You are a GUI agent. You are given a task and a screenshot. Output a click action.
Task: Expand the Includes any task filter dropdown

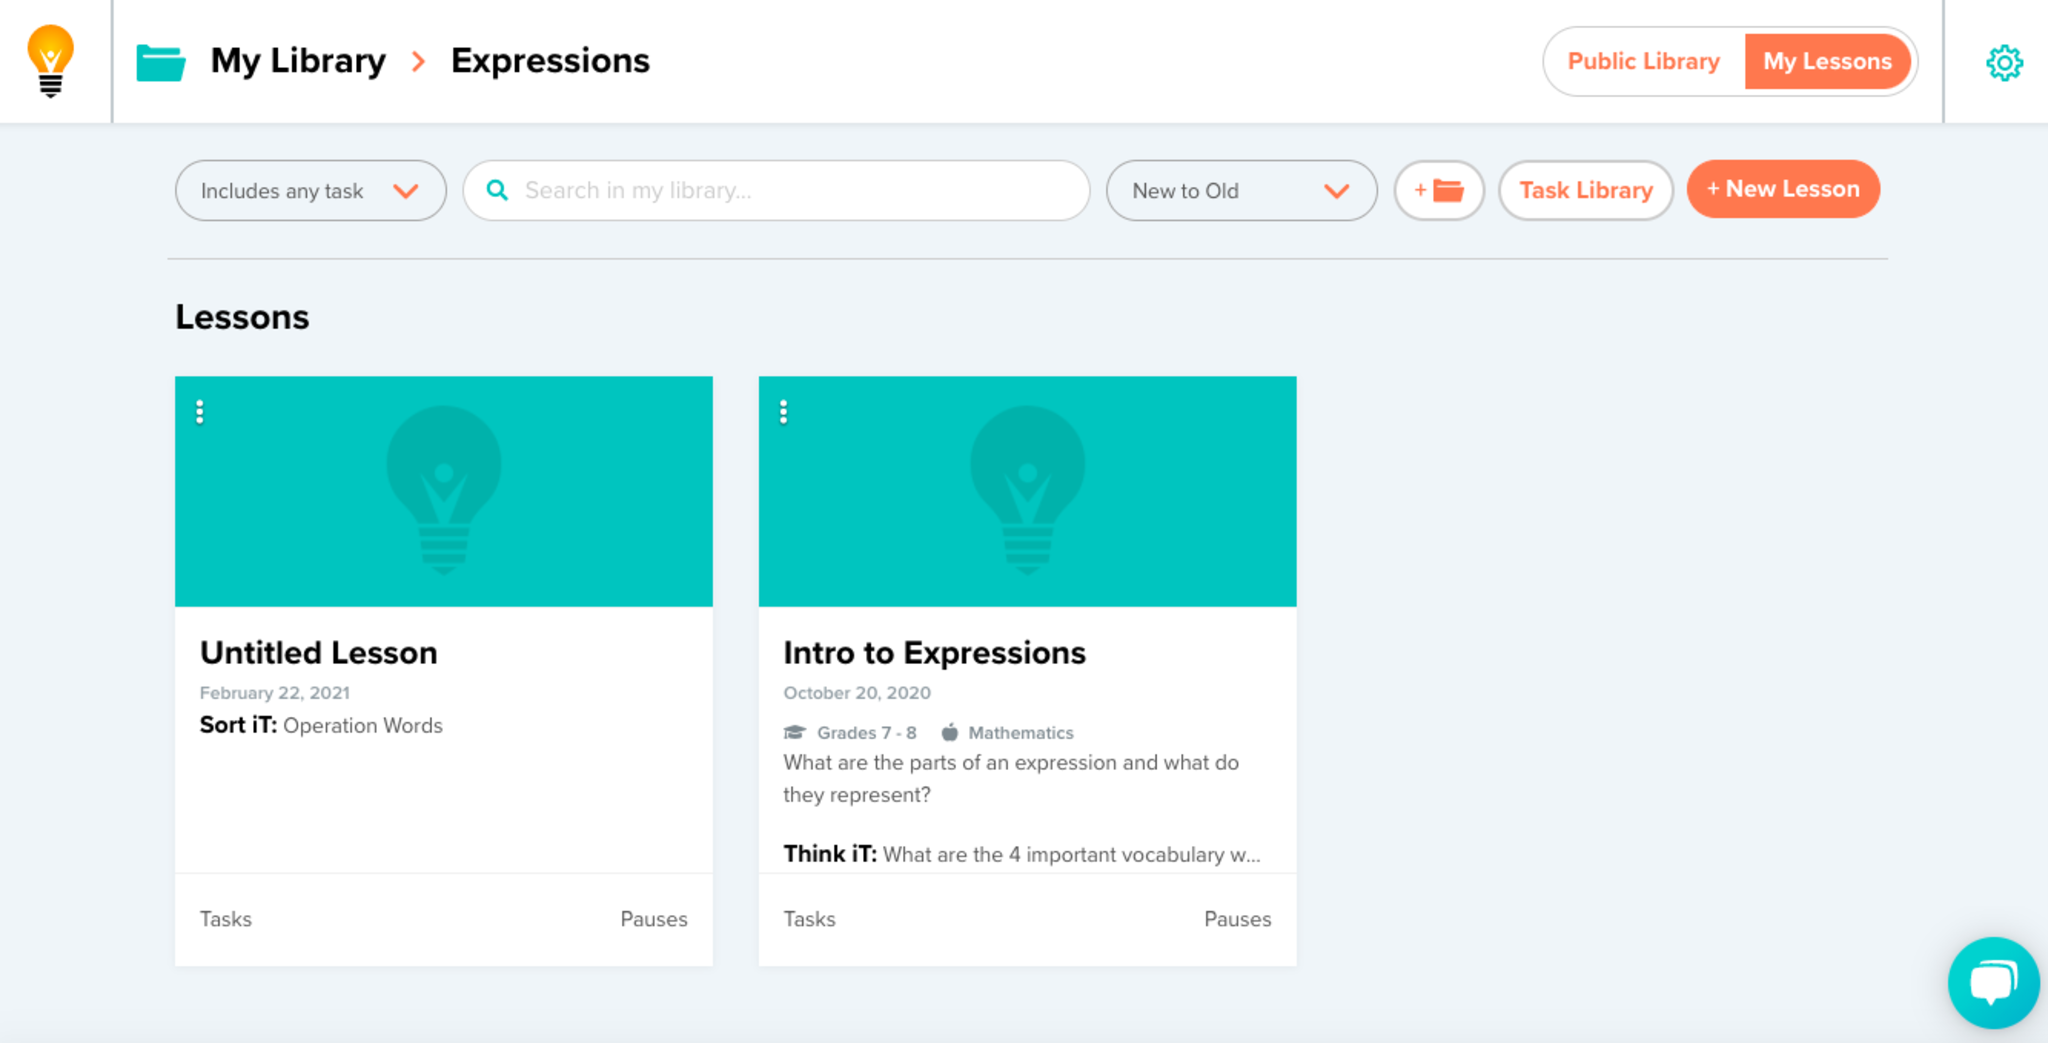[310, 191]
